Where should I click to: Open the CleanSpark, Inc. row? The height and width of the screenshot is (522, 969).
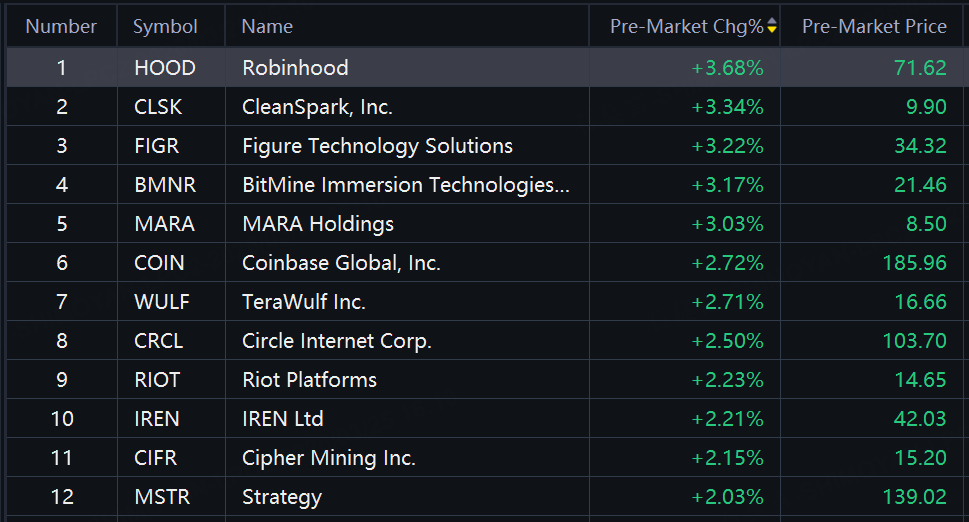pyautogui.click(x=317, y=107)
